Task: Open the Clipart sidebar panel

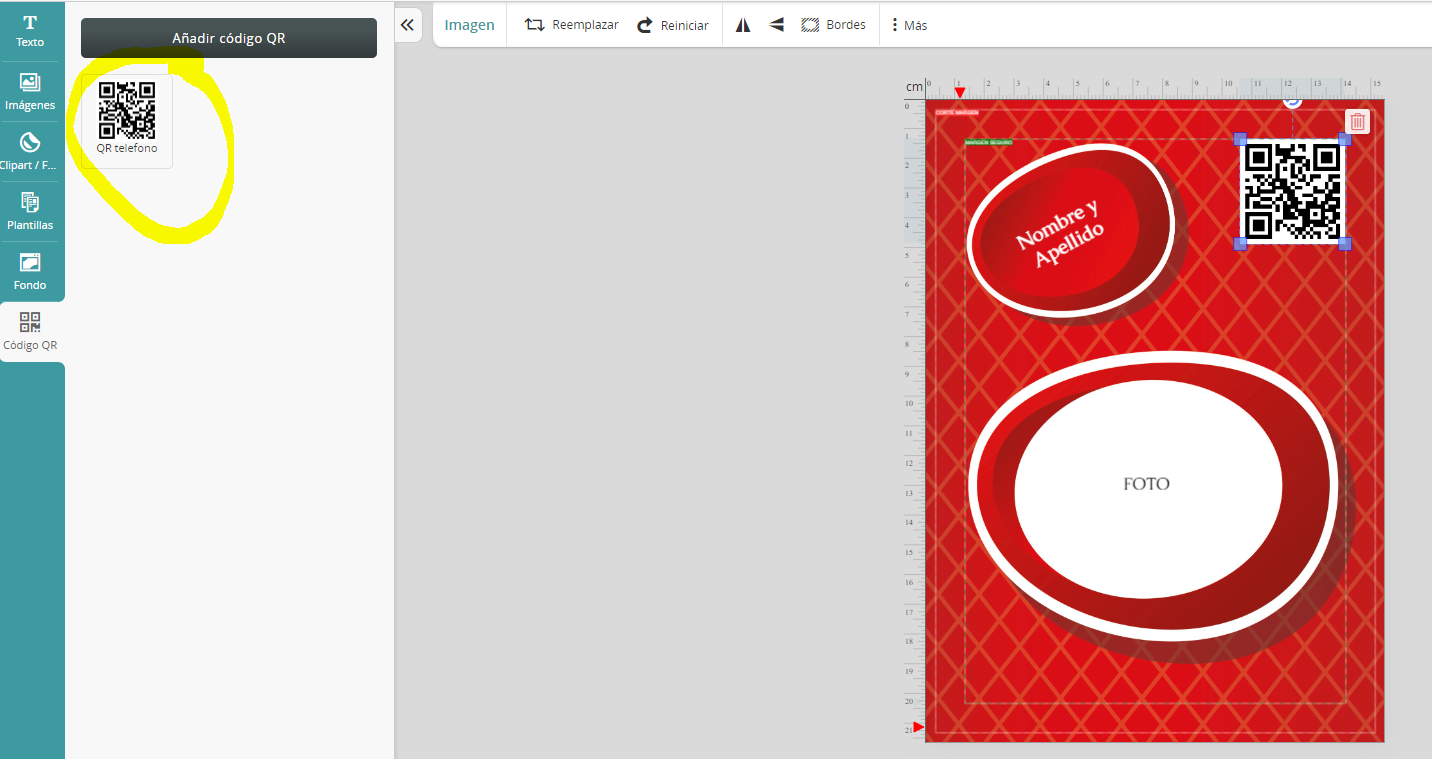Action: pos(30,151)
